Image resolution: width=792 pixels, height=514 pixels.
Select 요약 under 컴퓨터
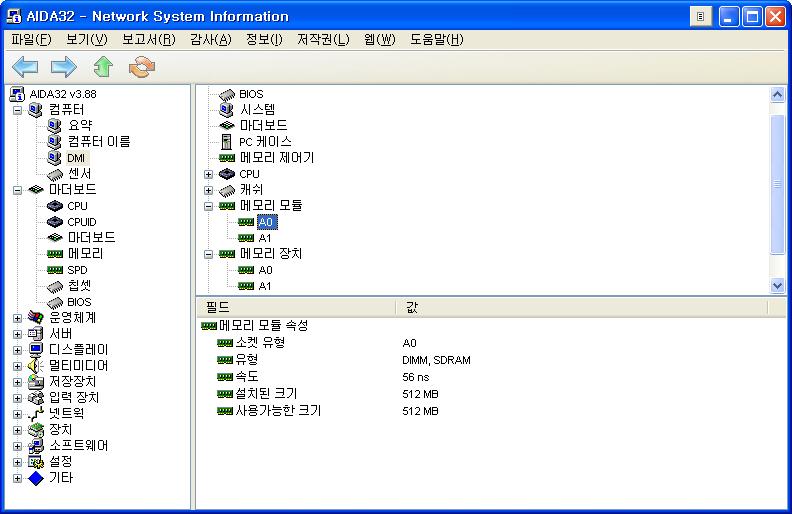click(80, 126)
